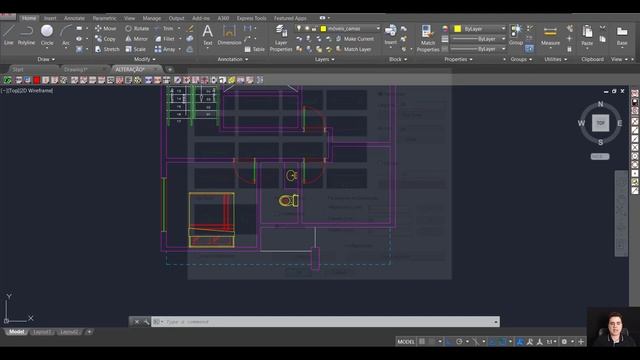Click the green first icon in custom toolbar
The image size is (640, 360).
[x=7, y=80]
